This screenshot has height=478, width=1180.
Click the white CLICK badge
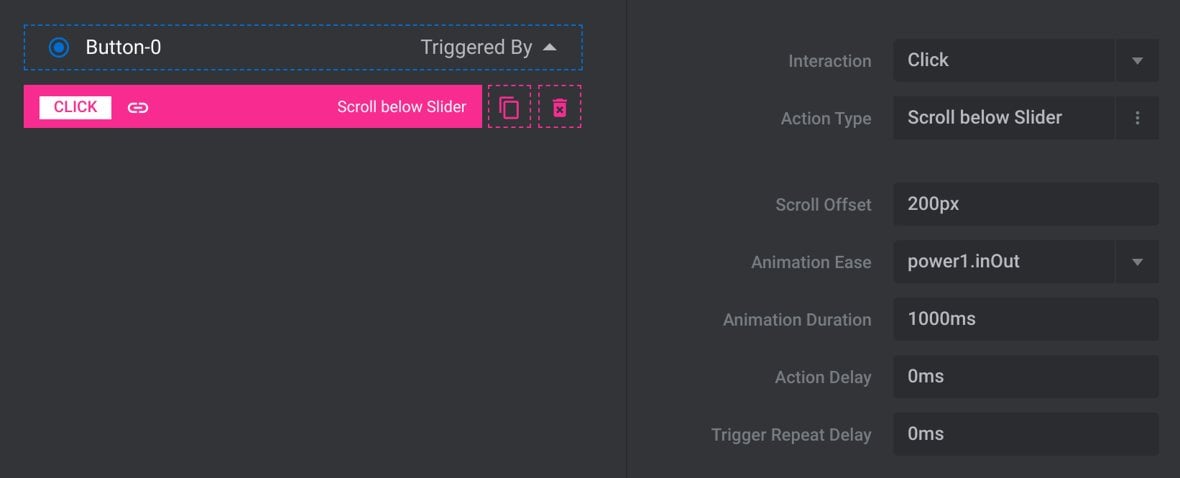point(75,107)
